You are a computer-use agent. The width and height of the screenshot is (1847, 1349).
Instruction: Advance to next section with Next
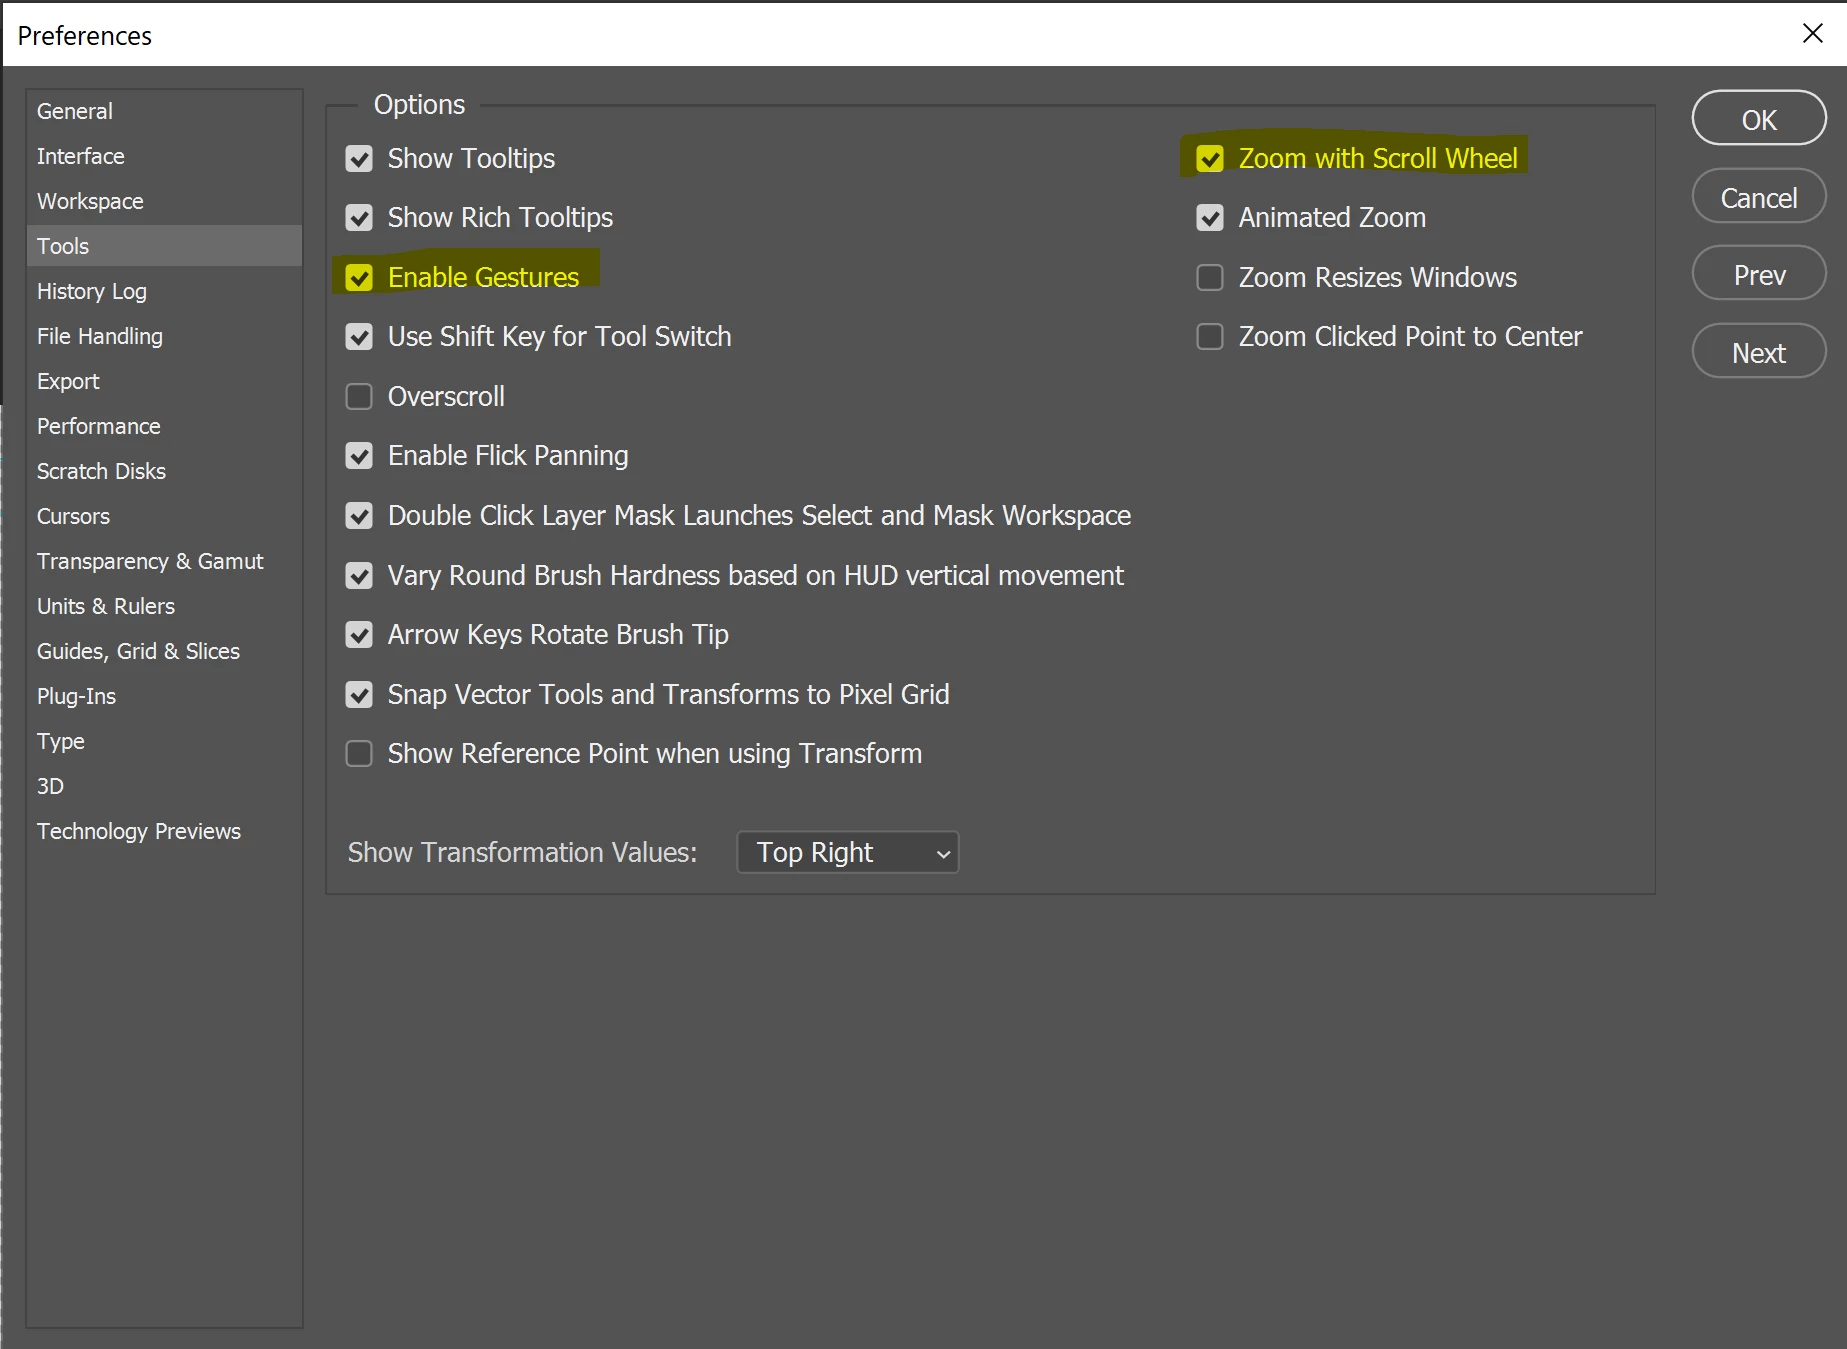[x=1759, y=352]
